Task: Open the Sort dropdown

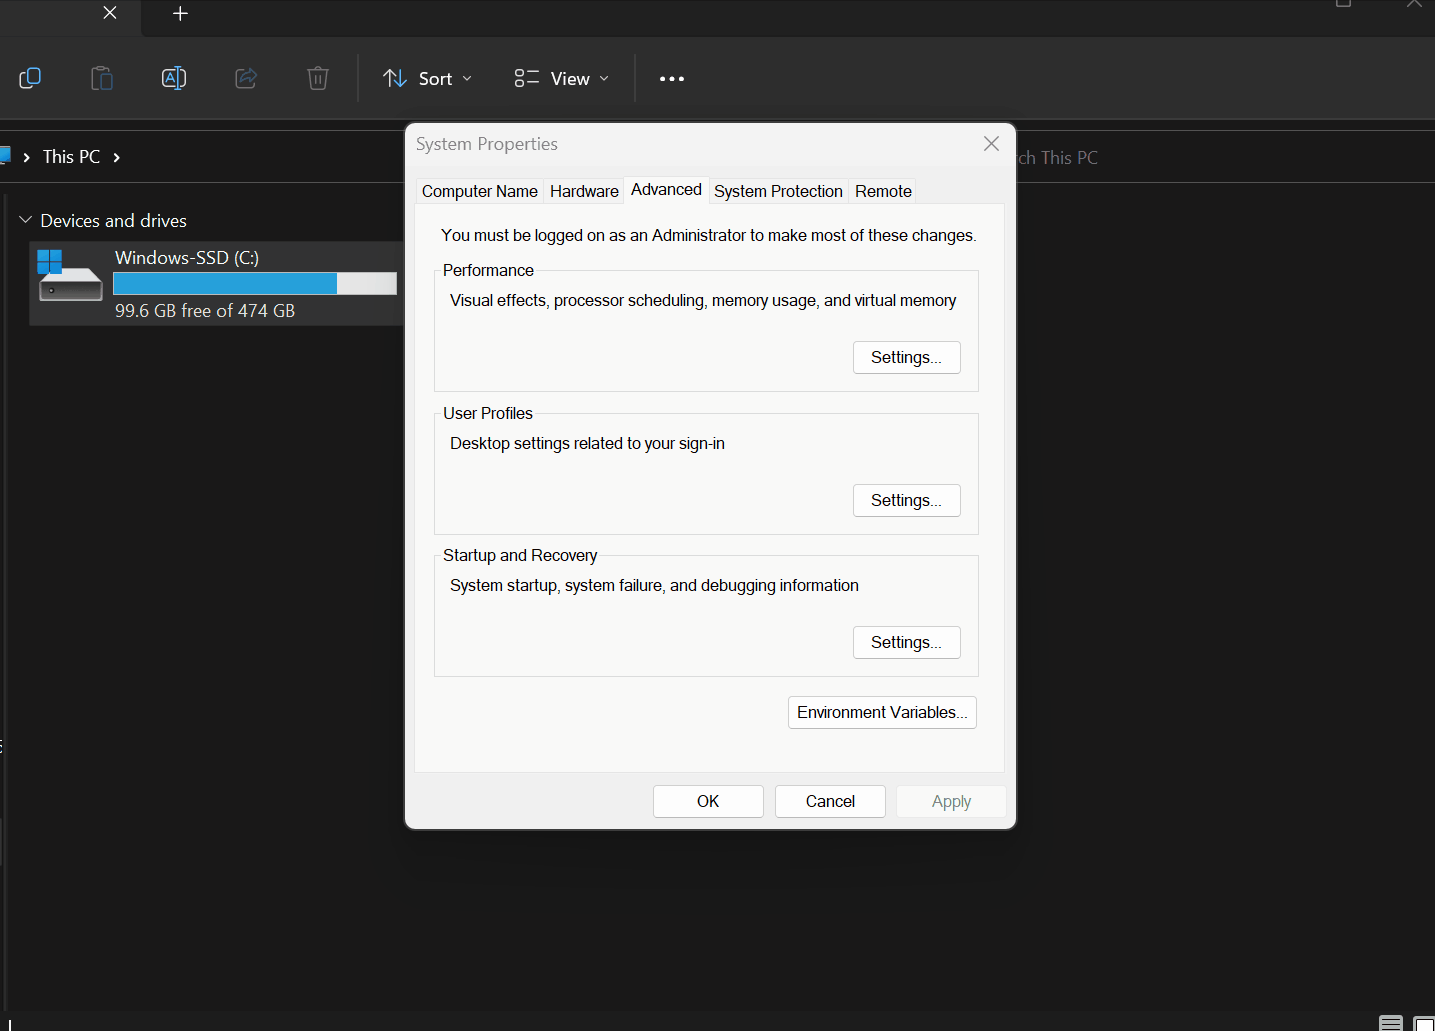Action: (428, 79)
